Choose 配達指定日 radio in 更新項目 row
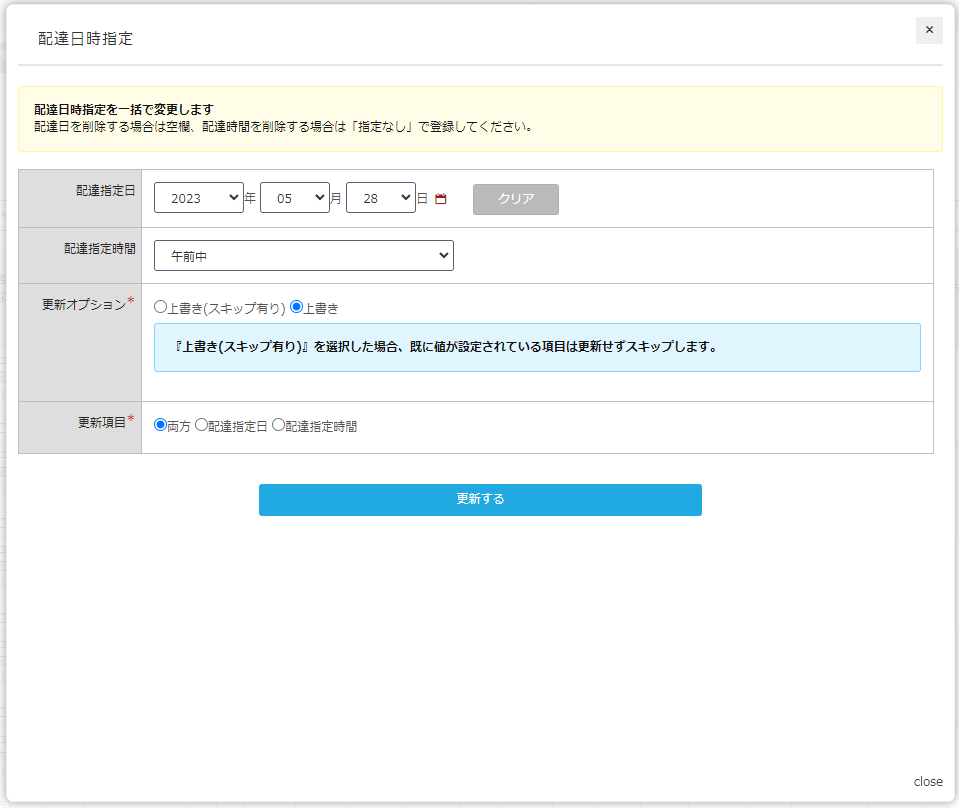959x808 pixels. [x=201, y=425]
